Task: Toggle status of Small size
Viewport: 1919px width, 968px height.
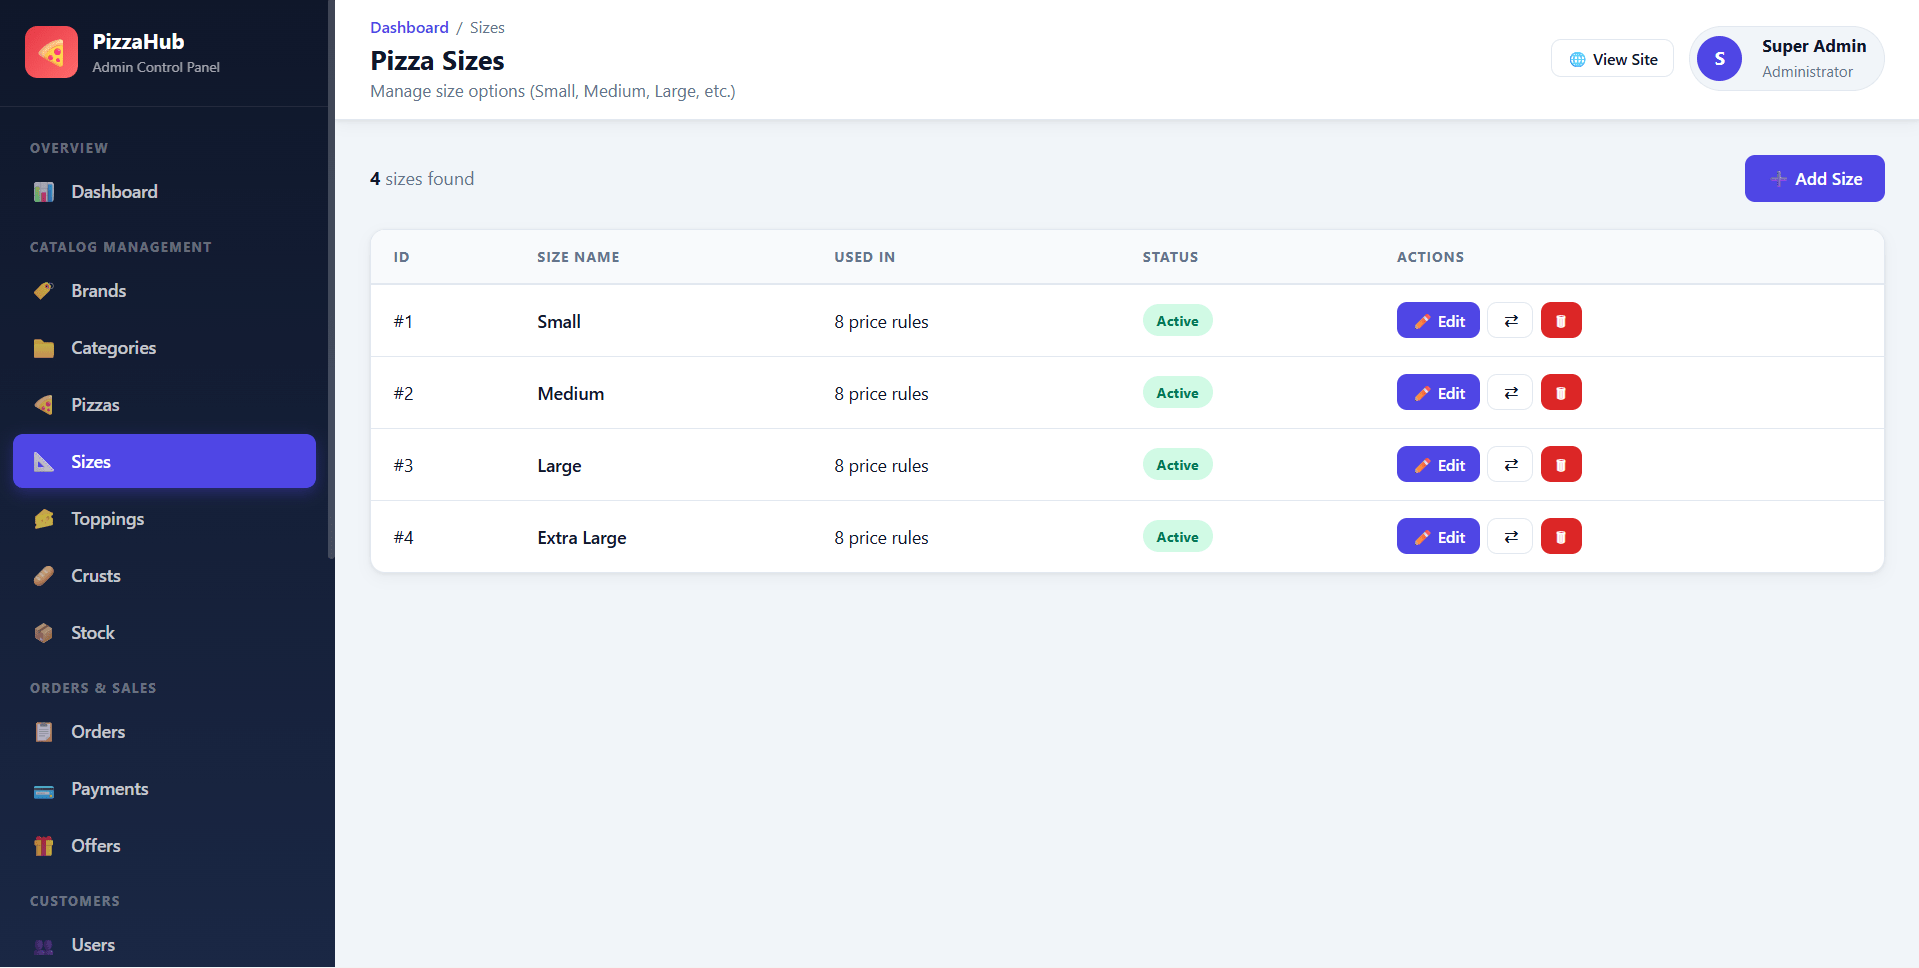Action: (x=1510, y=321)
